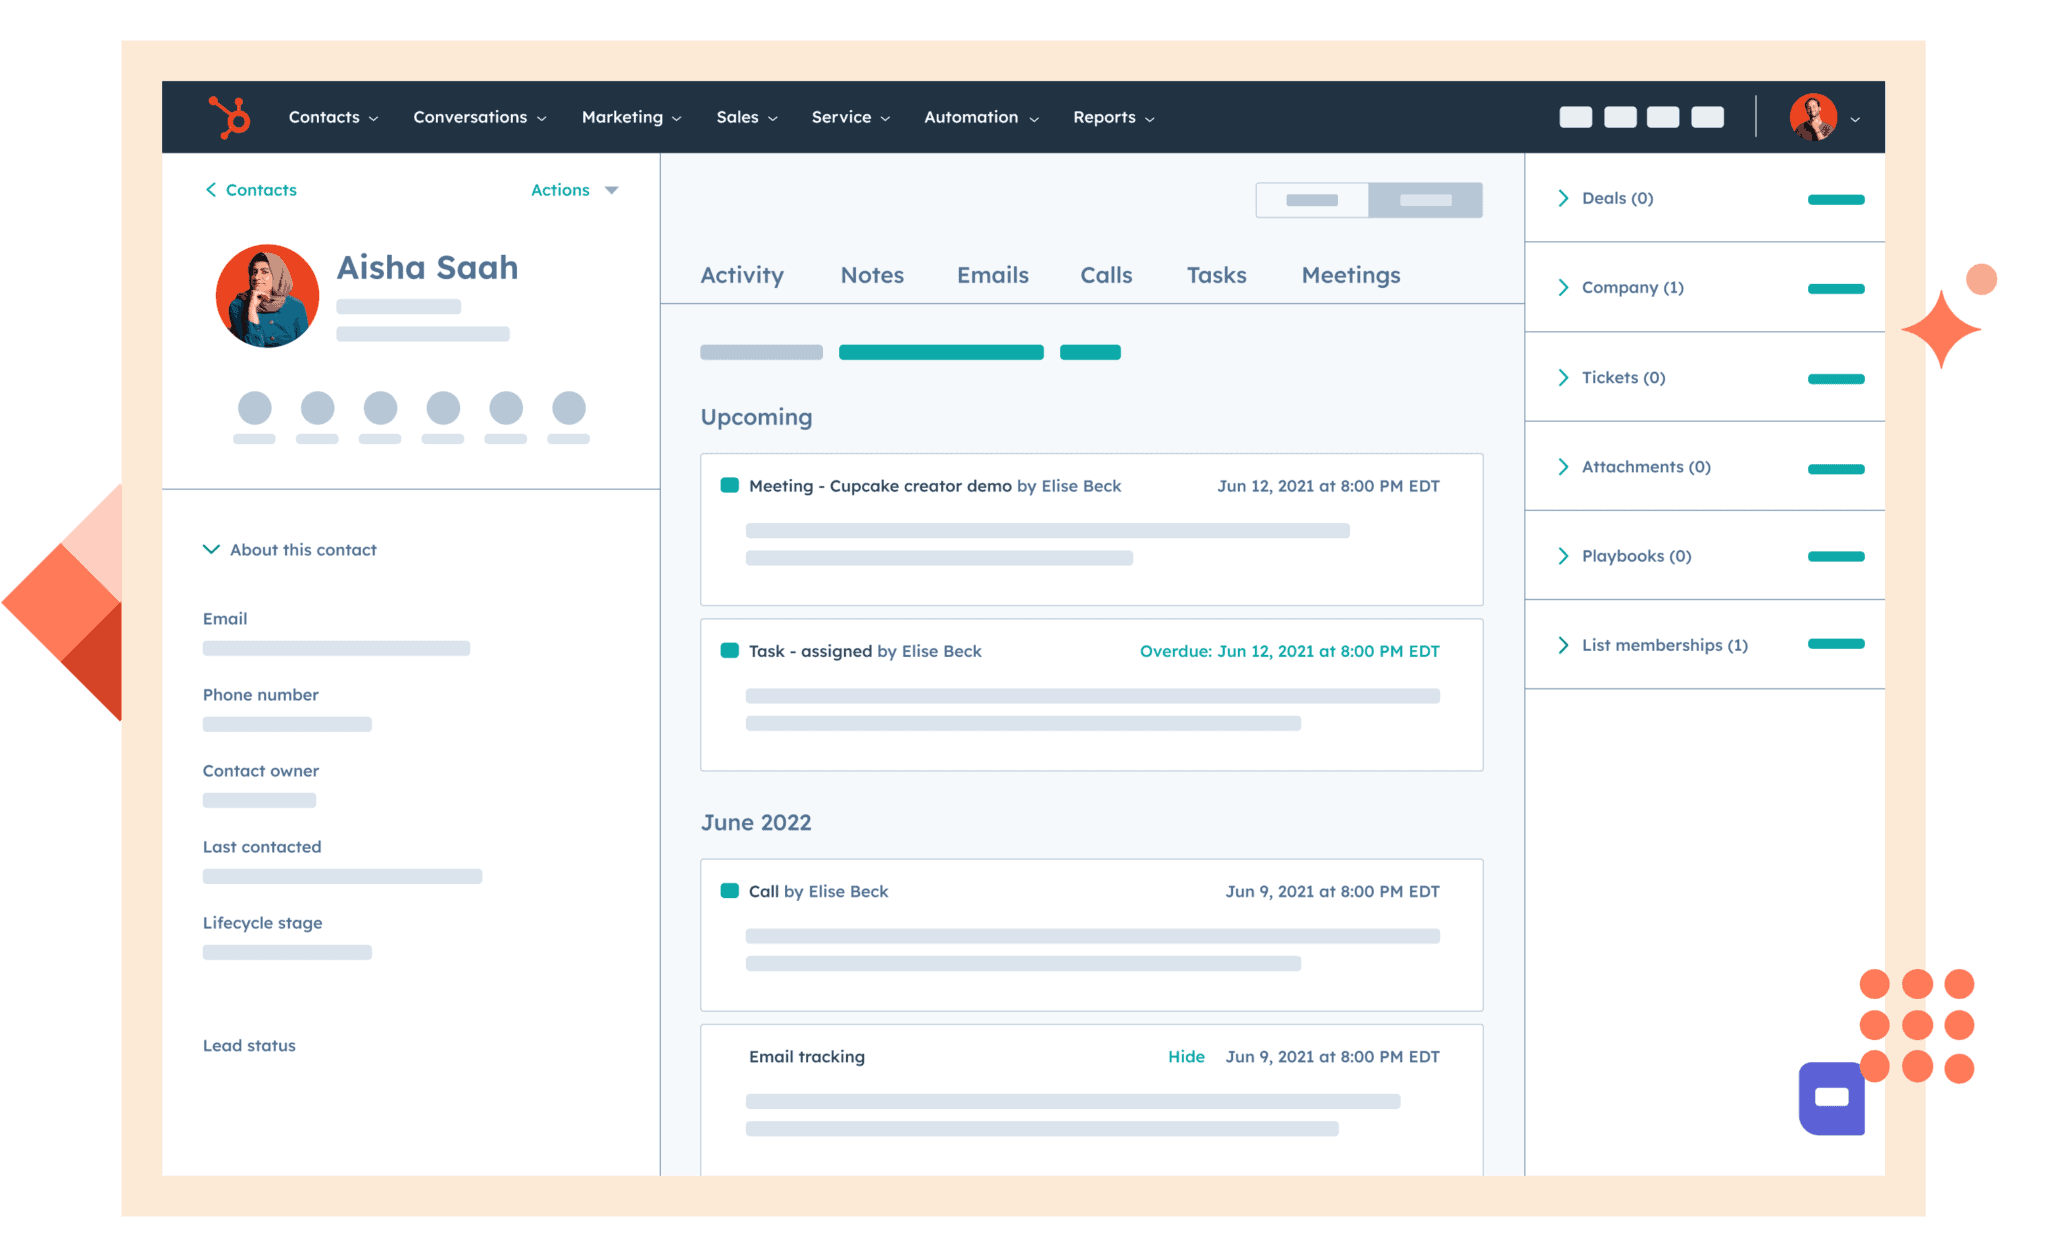Switch to the Activity tab

[x=742, y=275]
